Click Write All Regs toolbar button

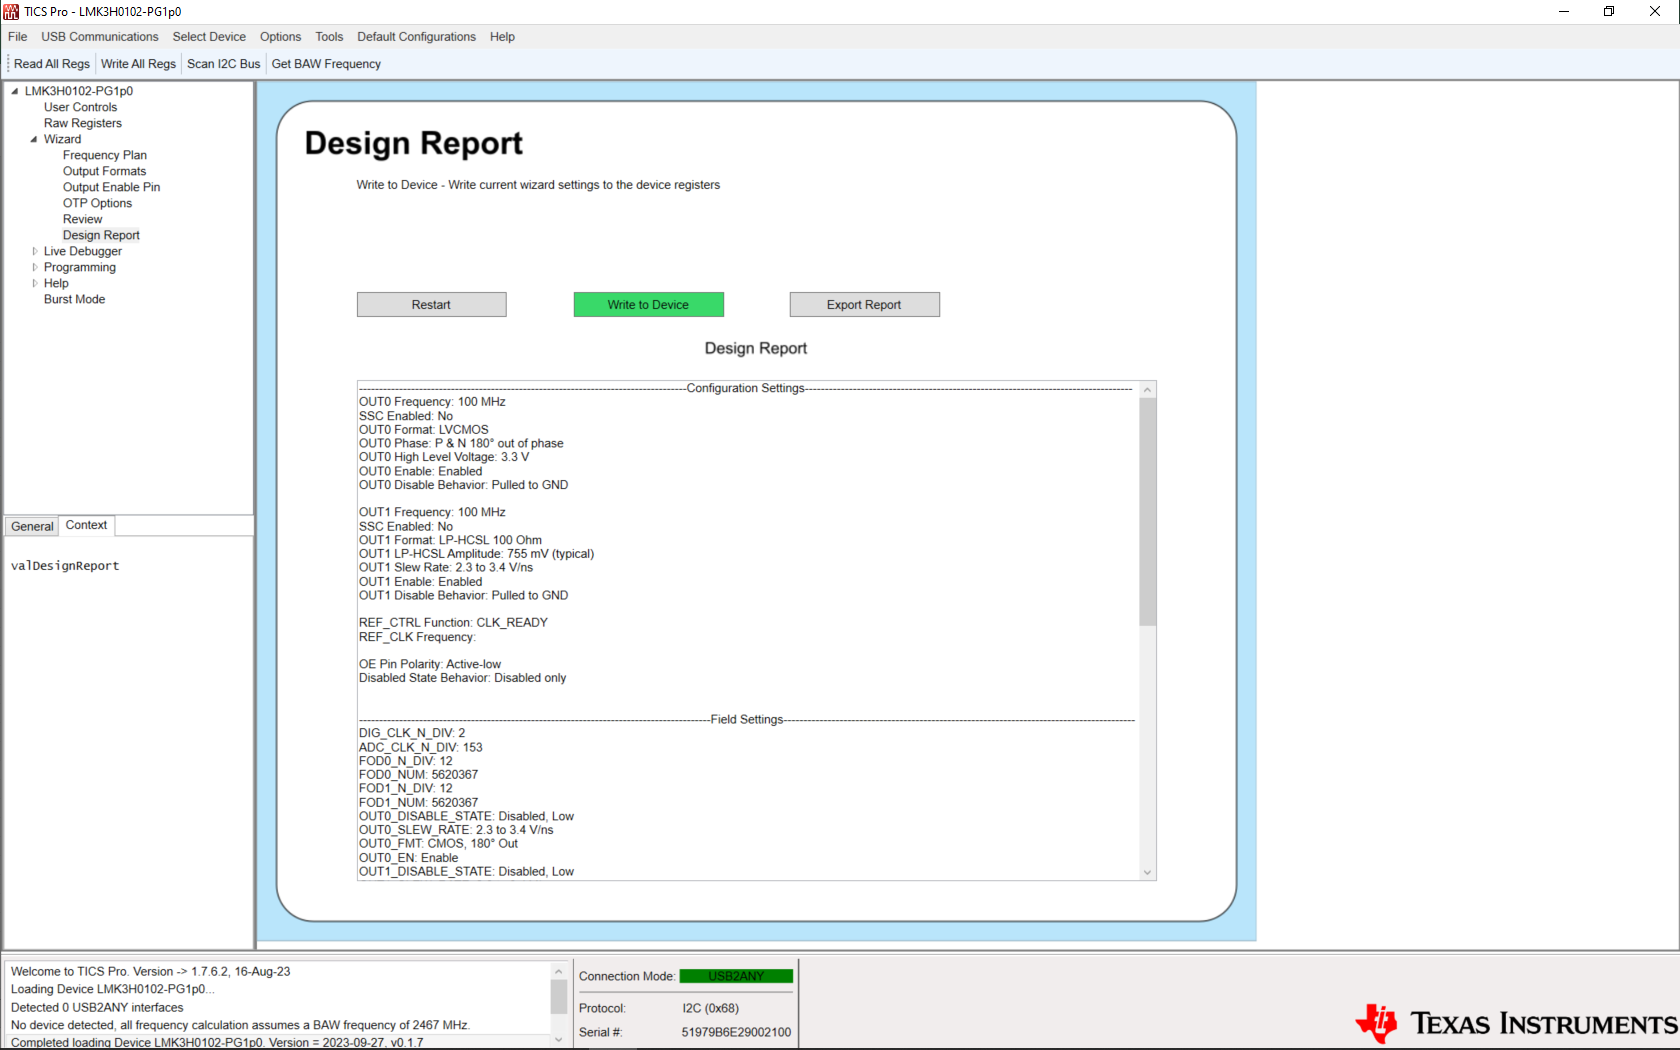(x=138, y=64)
